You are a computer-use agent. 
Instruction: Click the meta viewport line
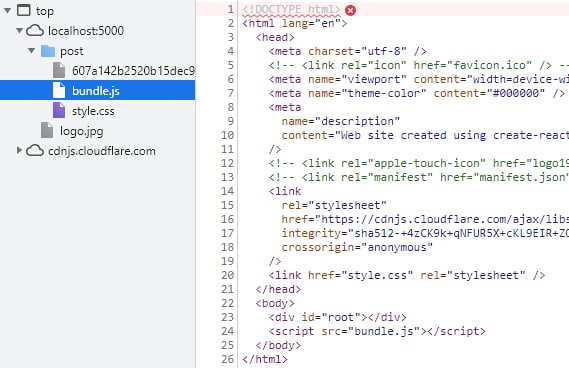pos(419,79)
